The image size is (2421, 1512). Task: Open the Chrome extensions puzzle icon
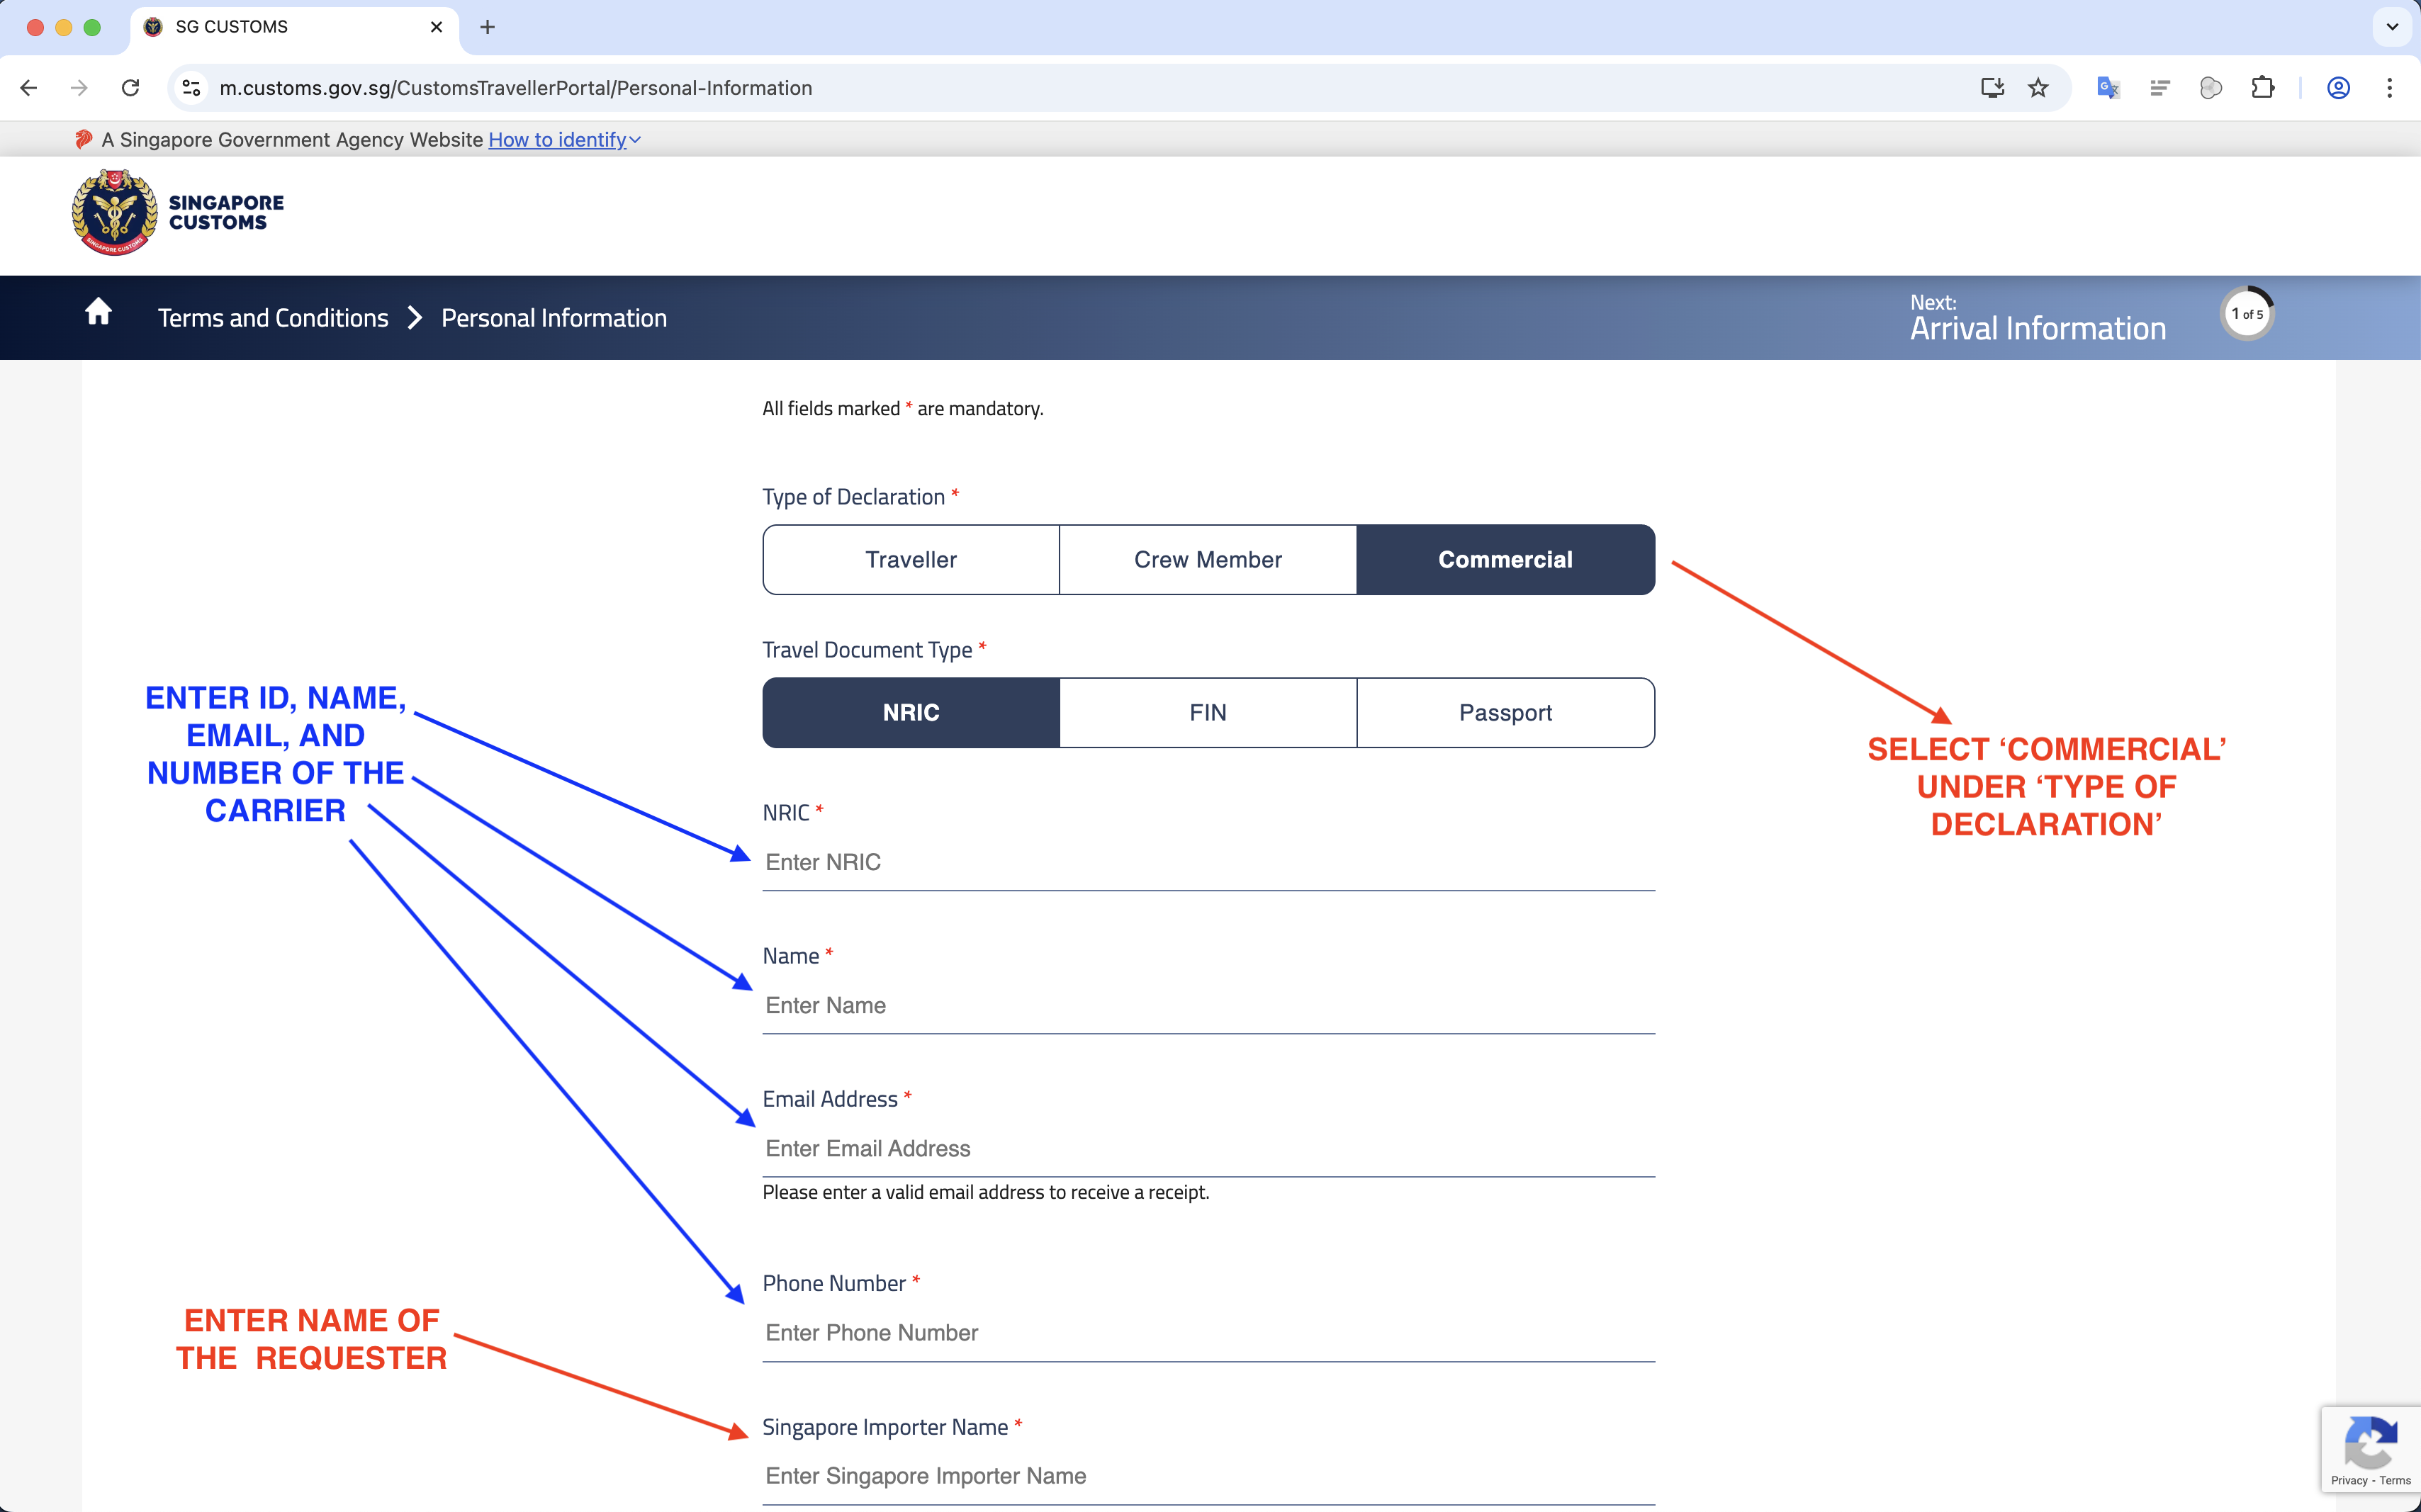[2263, 88]
